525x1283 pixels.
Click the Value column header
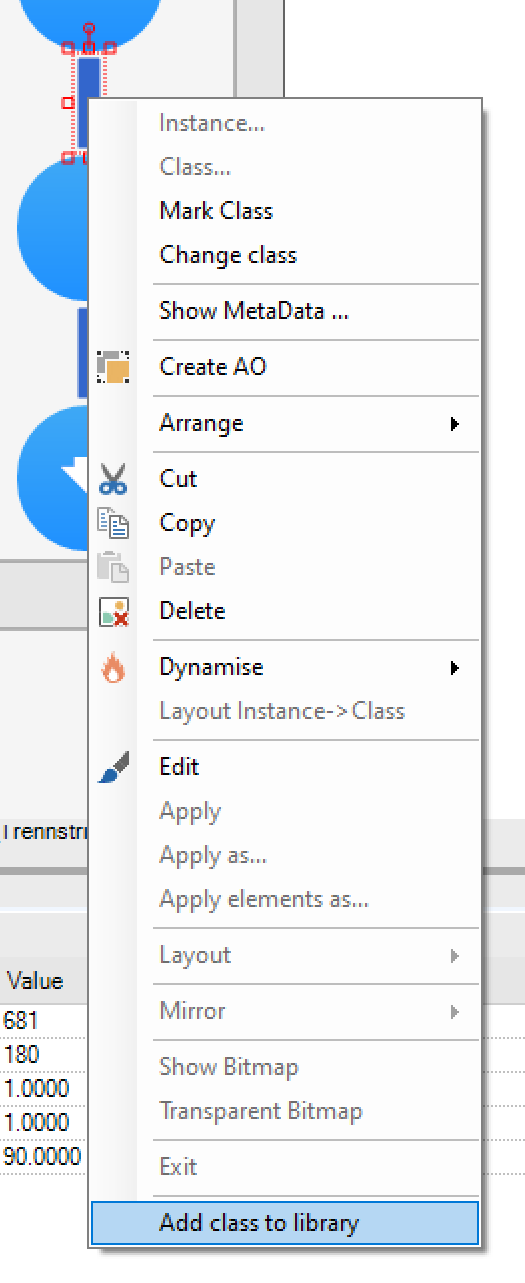[x=34, y=981]
